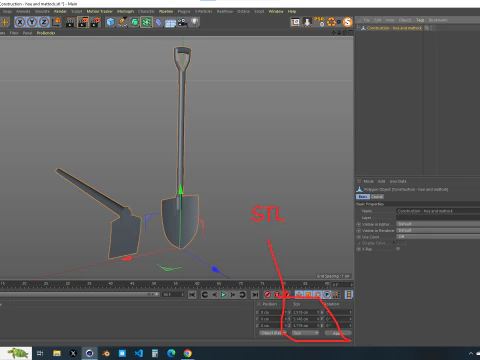Viewport: 480px width, 360px height.
Task: Click the picture viewer icon in right toolbar
Action: [x=295, y=22]
